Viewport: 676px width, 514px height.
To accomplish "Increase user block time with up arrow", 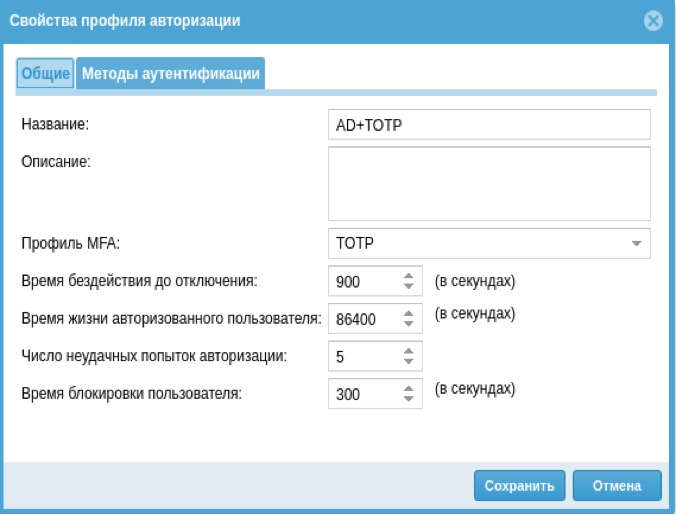I will [x=409, y=389].
